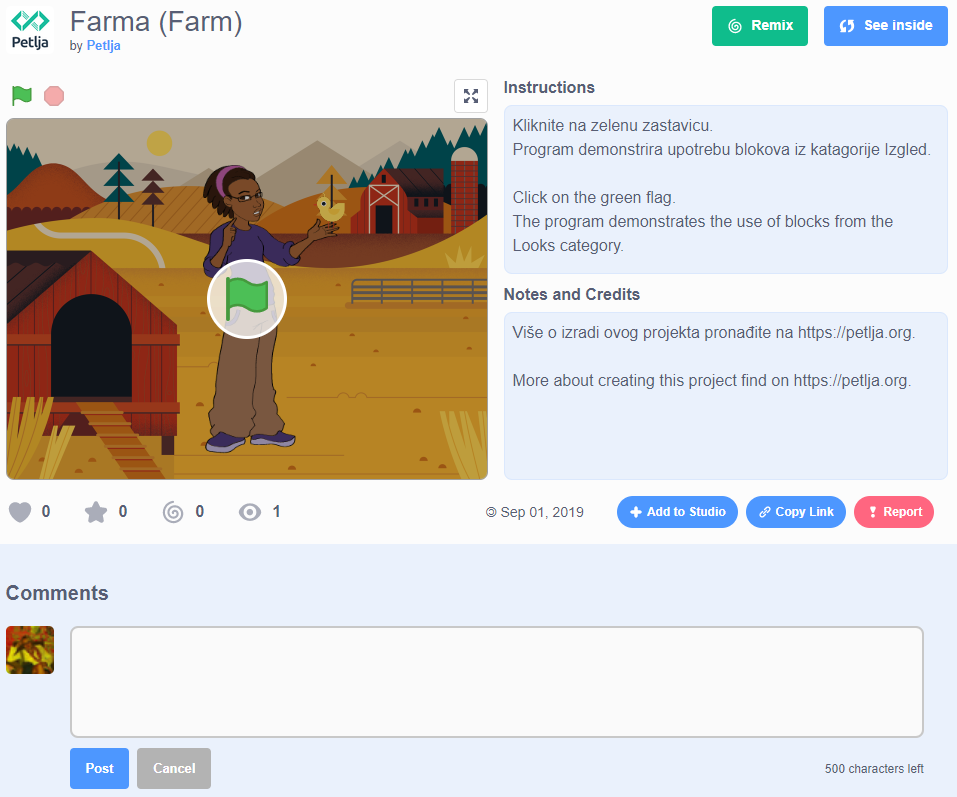Enter fullscreen mode for the stage

(x=471, y=96)
